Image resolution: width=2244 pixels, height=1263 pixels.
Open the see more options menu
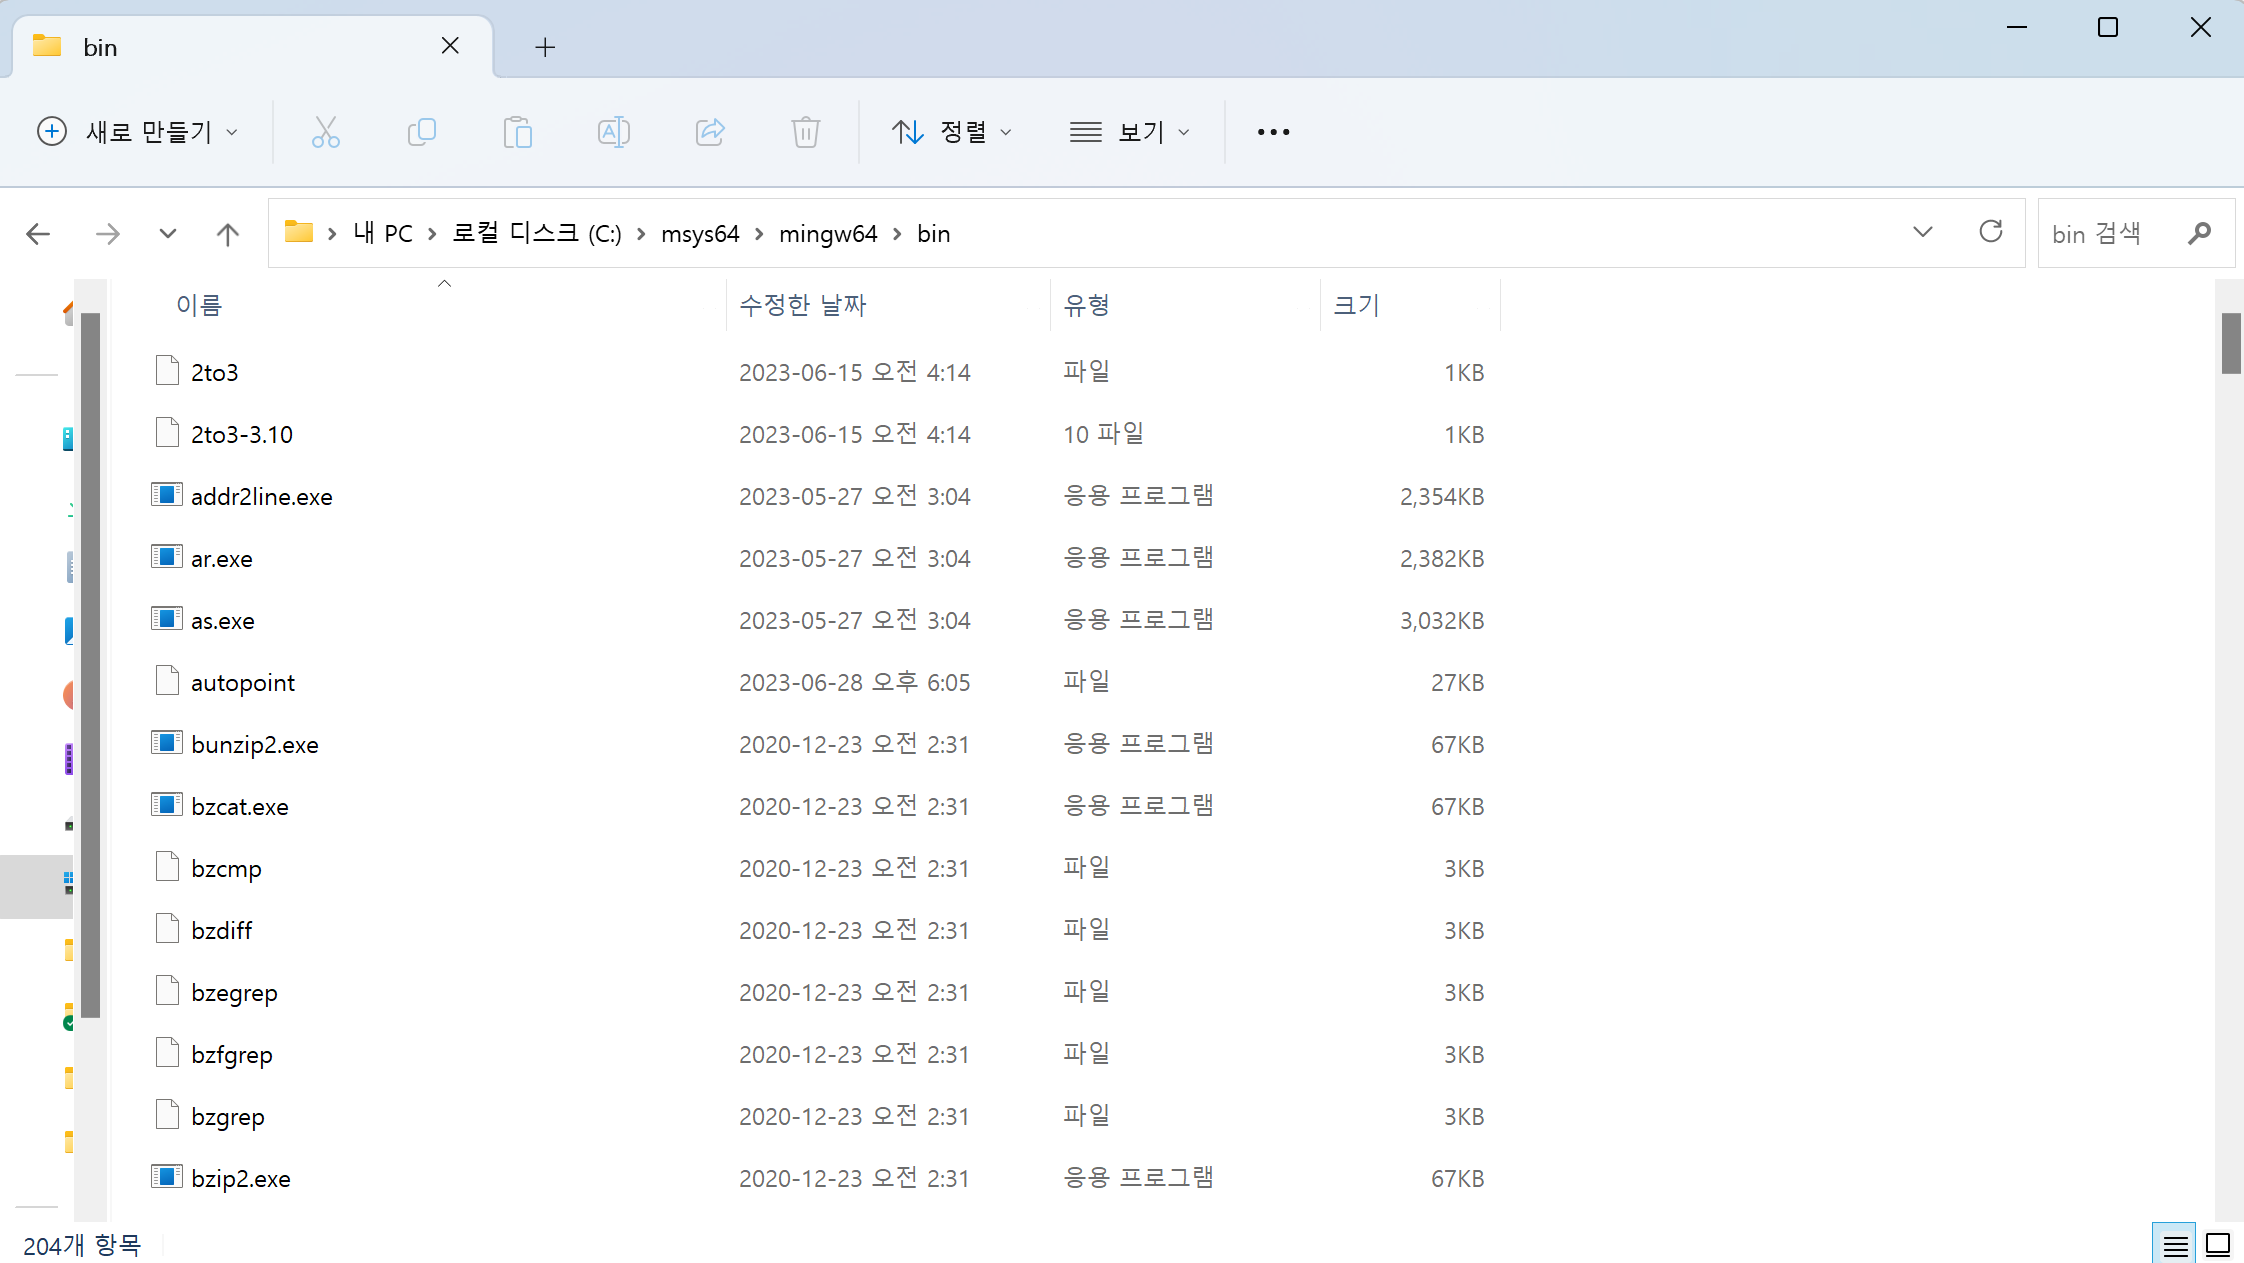(1273, 132)
